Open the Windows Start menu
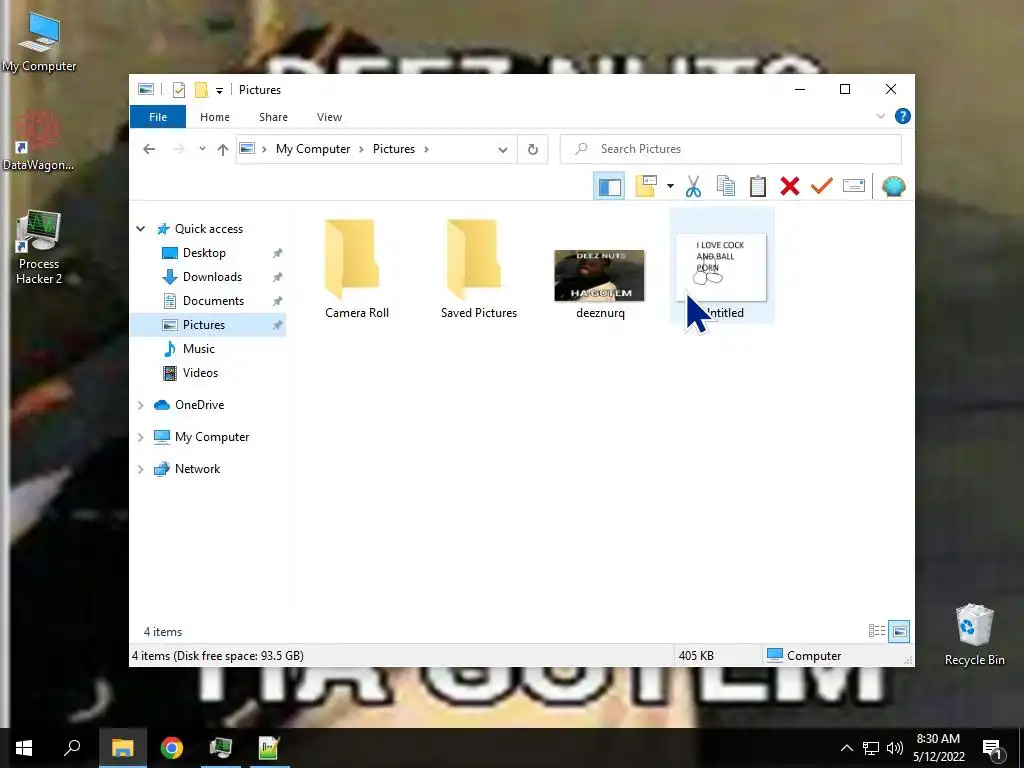The image size is (1024, 768). (x=24, y=748)
